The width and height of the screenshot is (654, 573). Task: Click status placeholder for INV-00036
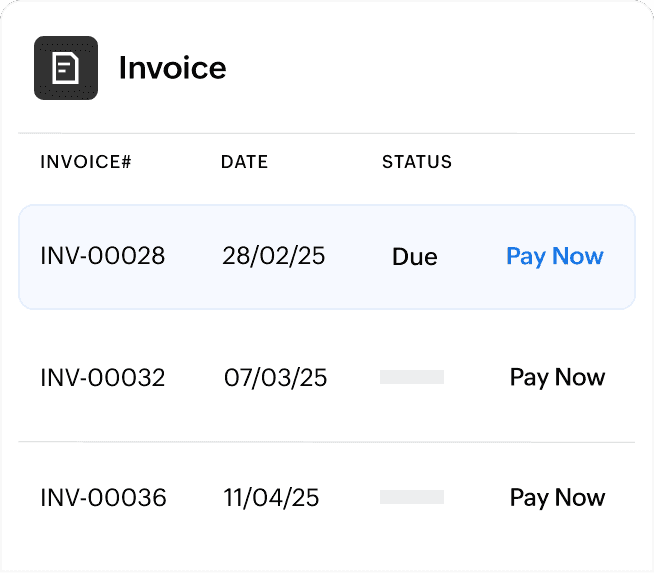412,497
